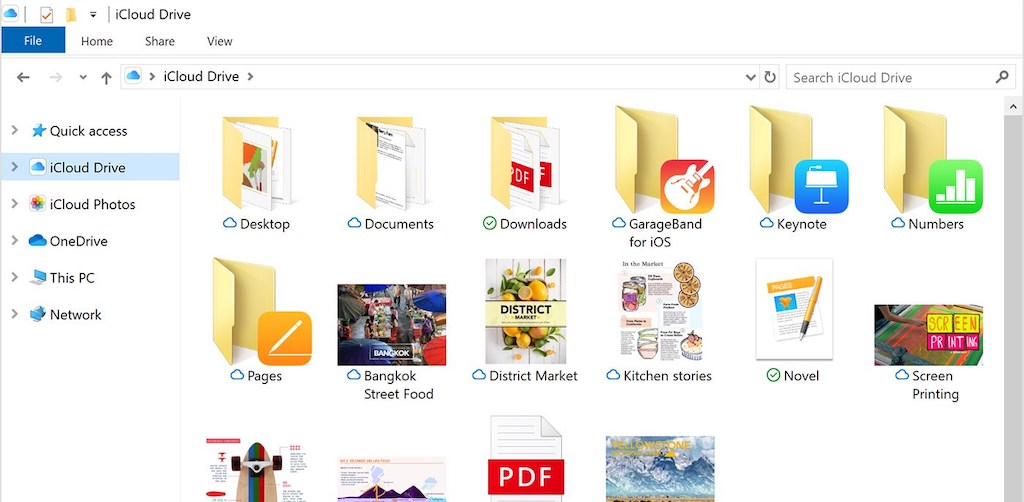Switch to the Share ribbon tab
The height and width of the screenshot is (502, 1024).
point(159,41)
